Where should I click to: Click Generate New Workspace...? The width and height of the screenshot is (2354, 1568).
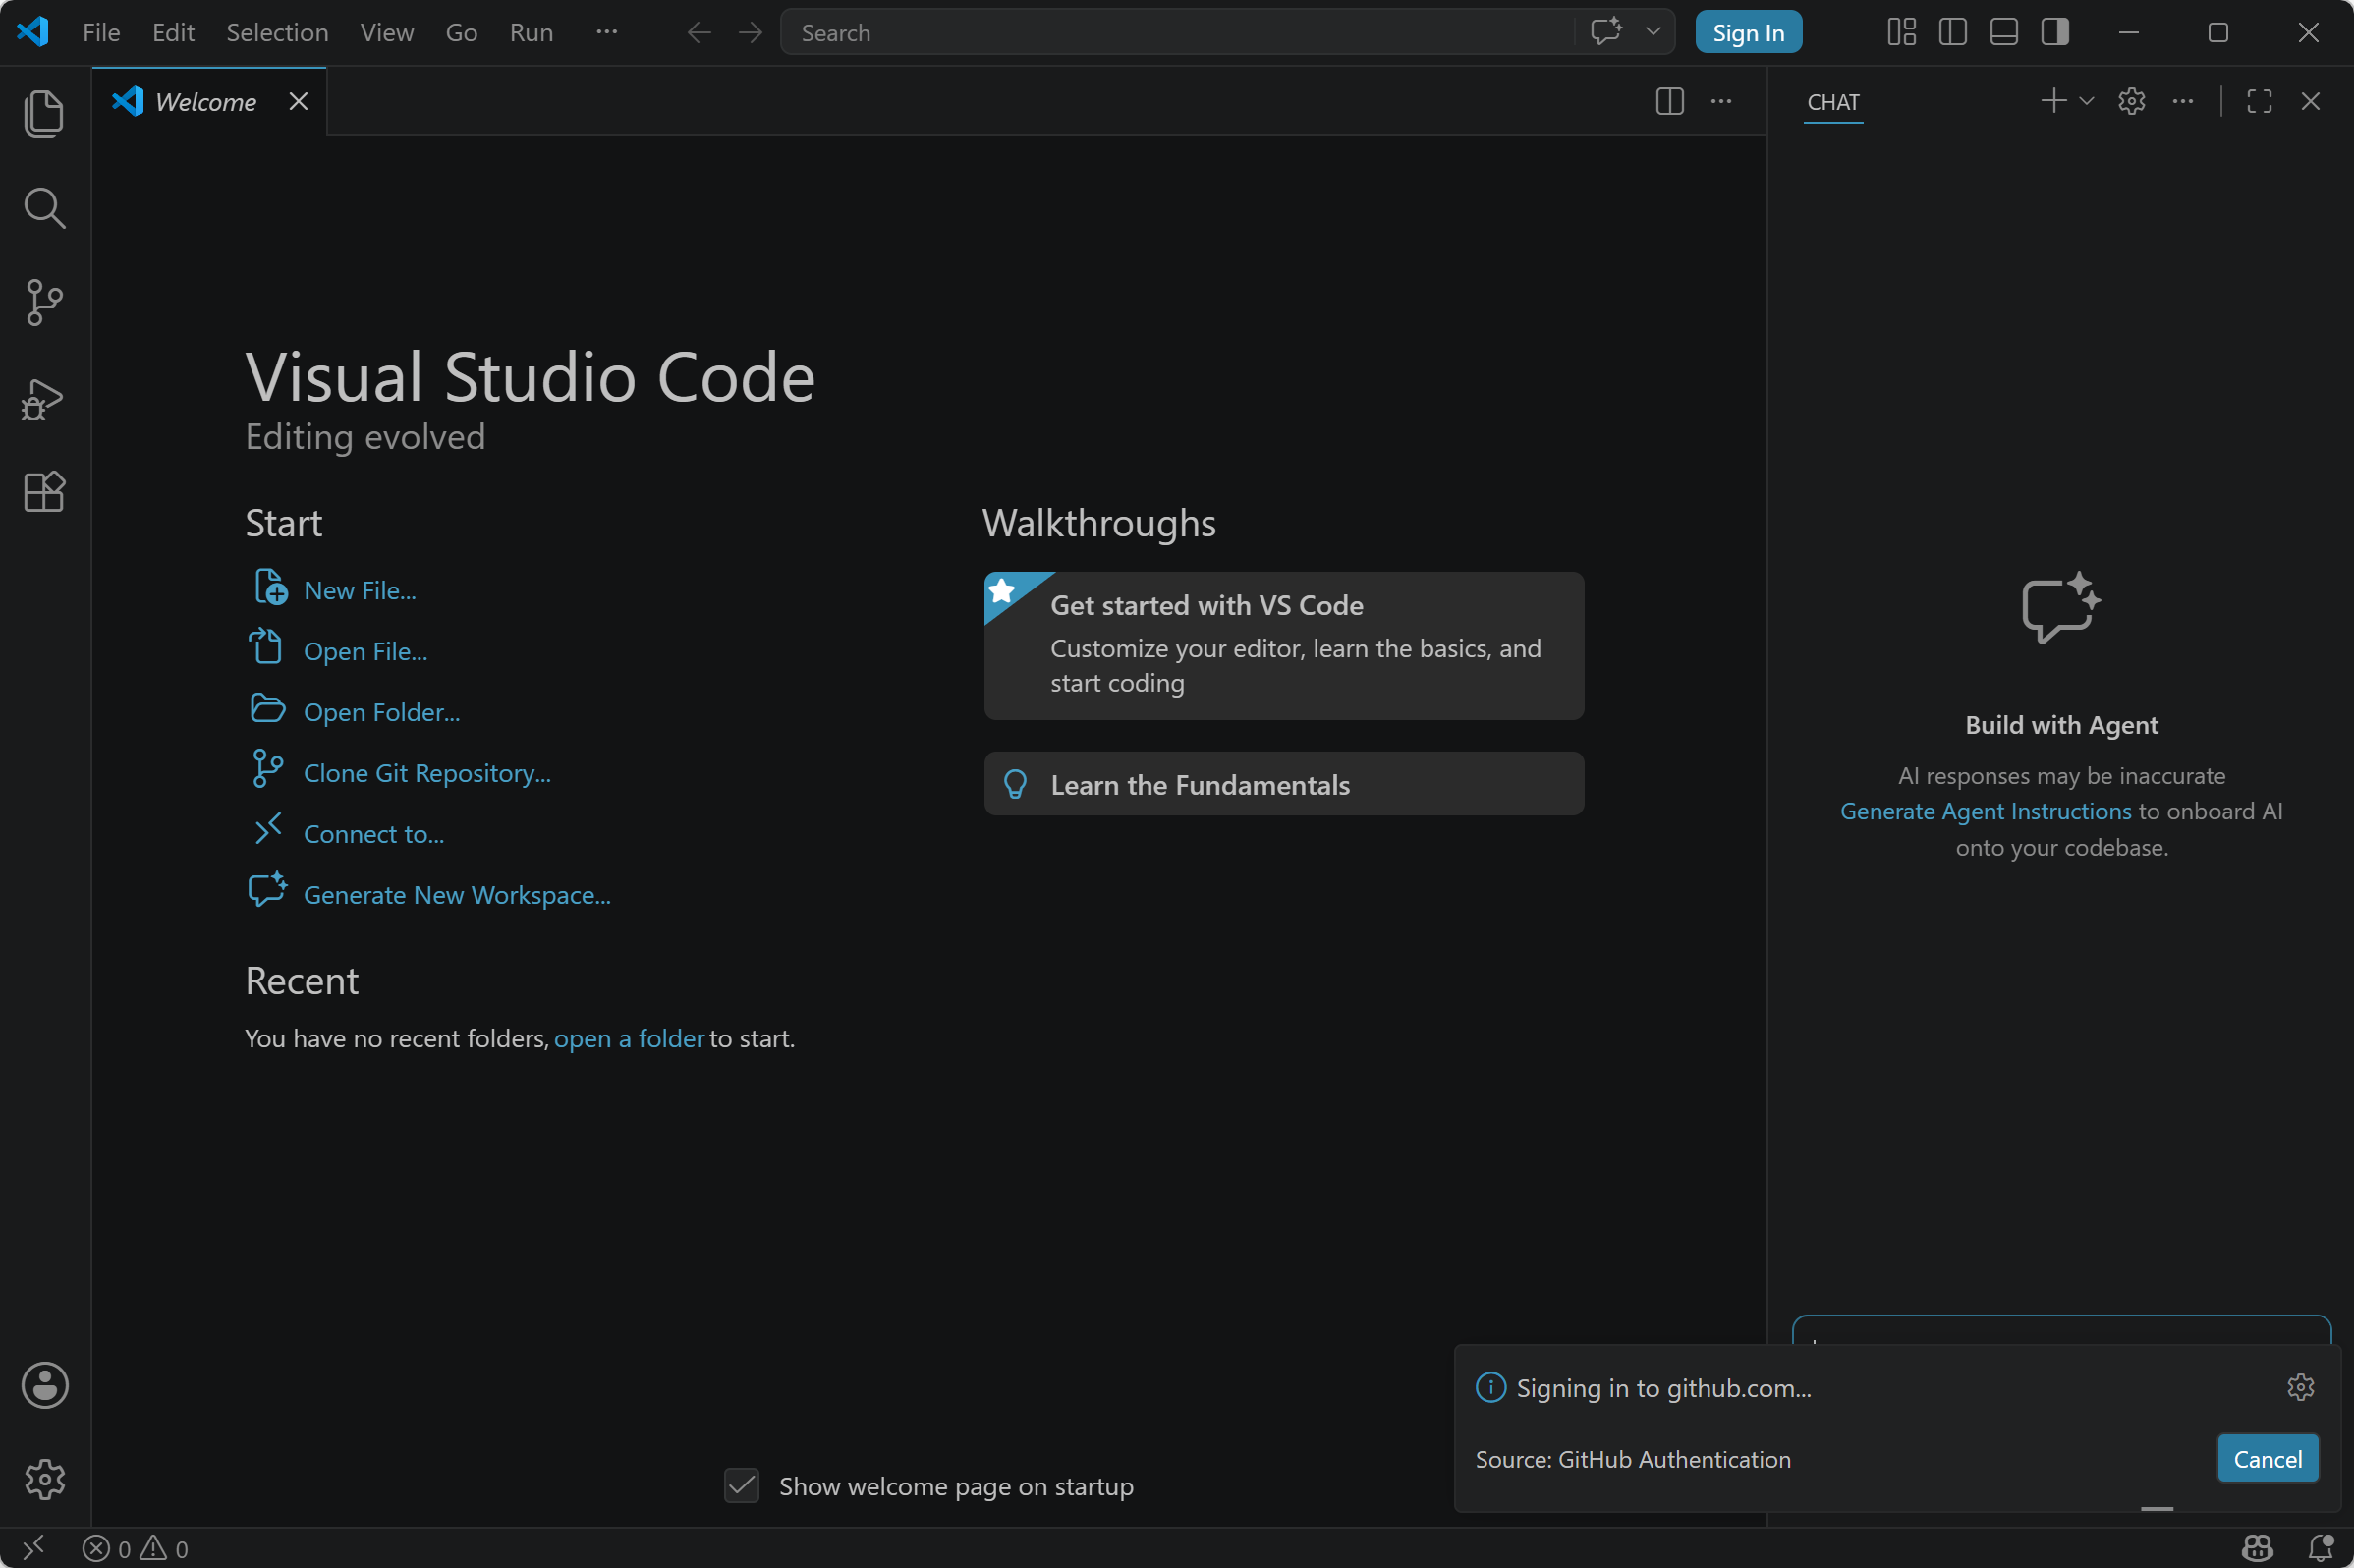click(457, 895)
